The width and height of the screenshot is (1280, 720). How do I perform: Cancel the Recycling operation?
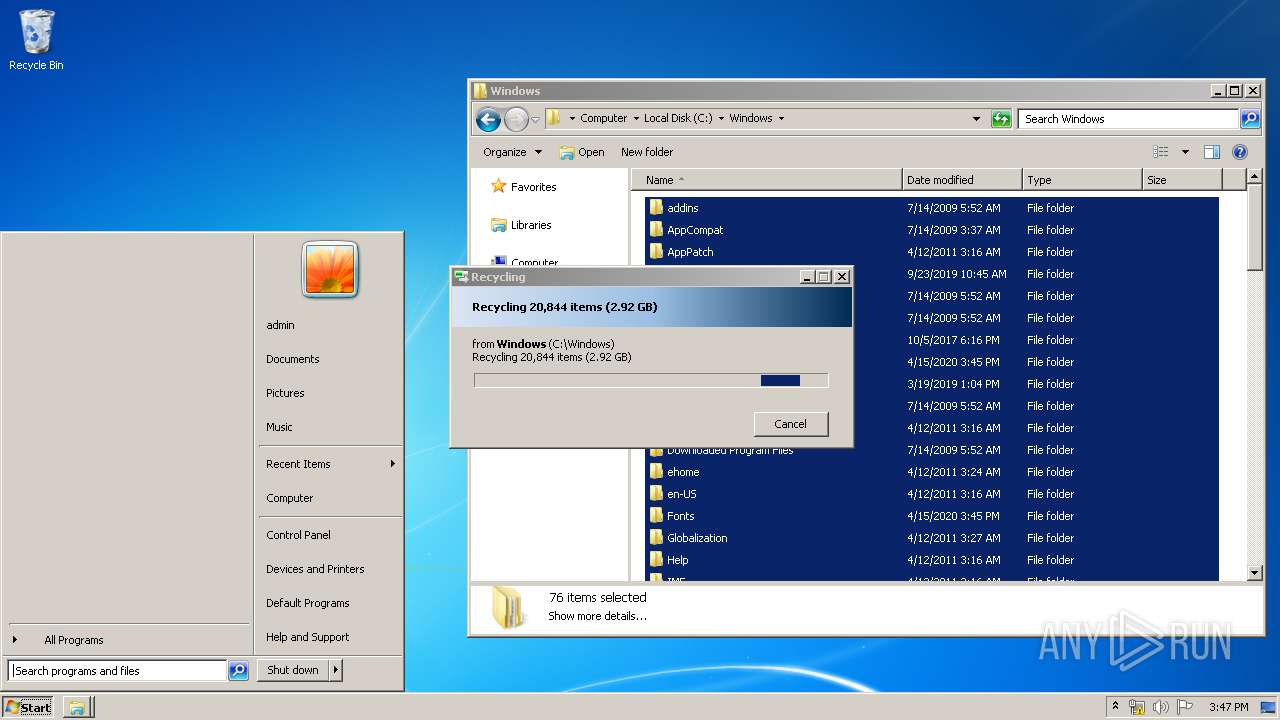[790, 424]
